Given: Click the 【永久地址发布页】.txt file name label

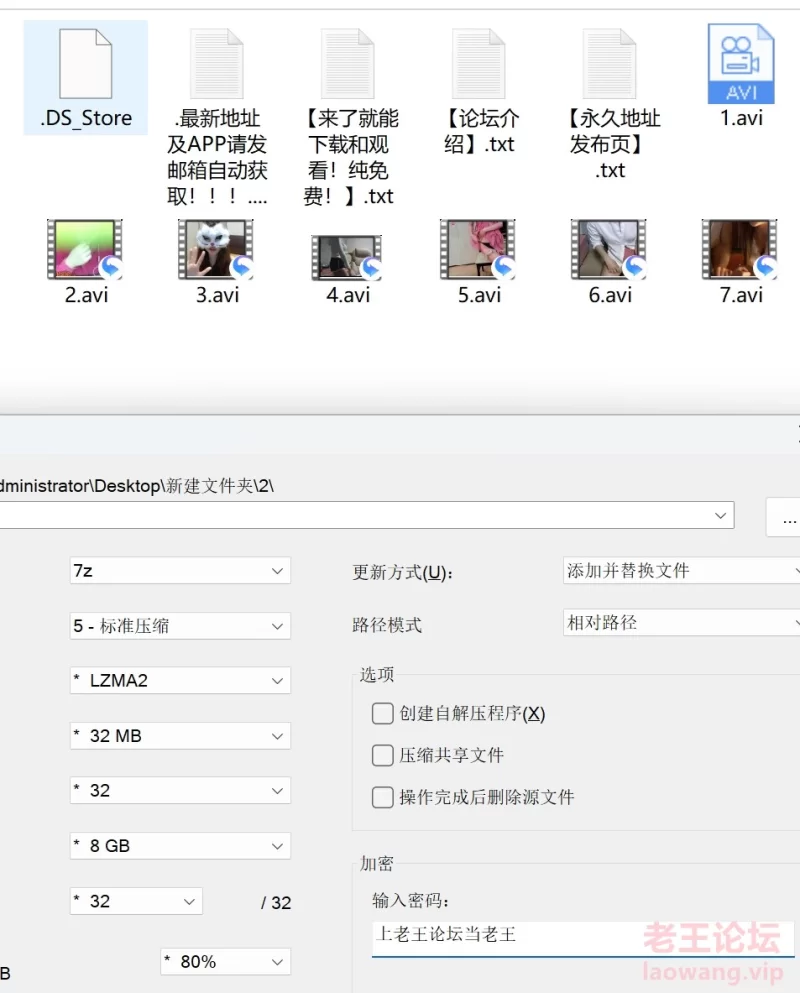Looking at the screenshot, I should pos(610,144).
